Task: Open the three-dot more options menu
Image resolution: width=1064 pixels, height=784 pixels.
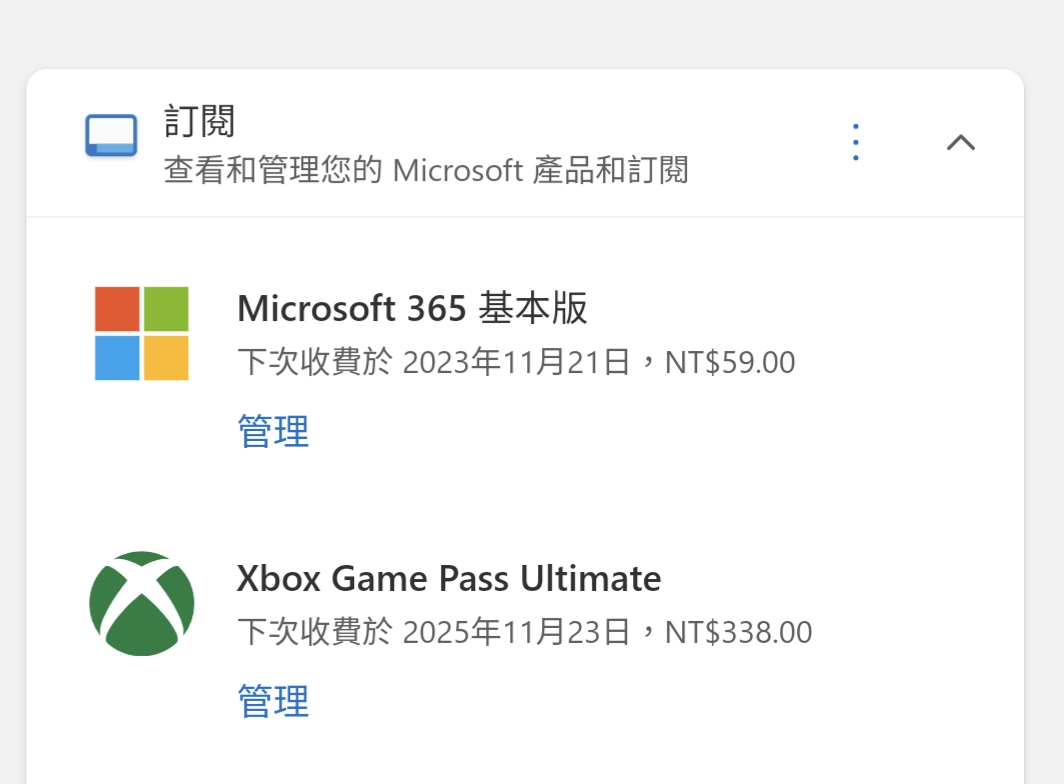Action: point(855,142)
